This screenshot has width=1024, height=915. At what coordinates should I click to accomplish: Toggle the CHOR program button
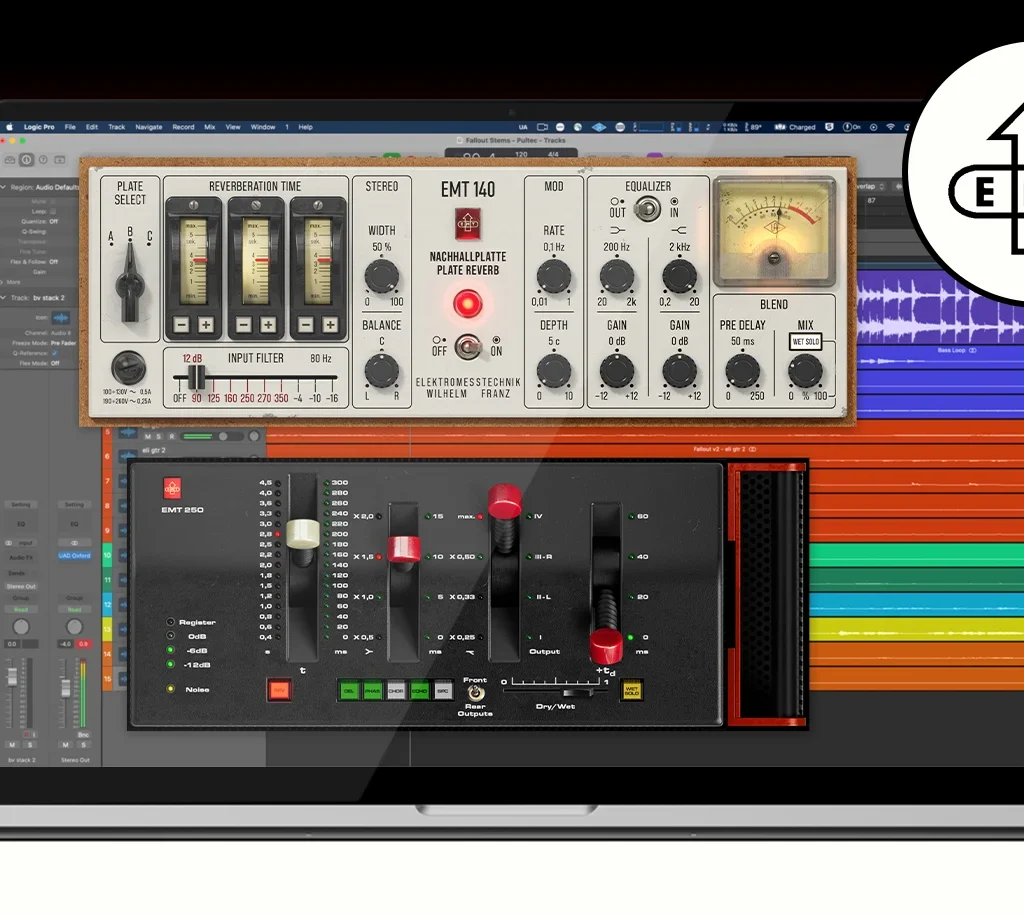coord(396,690)
